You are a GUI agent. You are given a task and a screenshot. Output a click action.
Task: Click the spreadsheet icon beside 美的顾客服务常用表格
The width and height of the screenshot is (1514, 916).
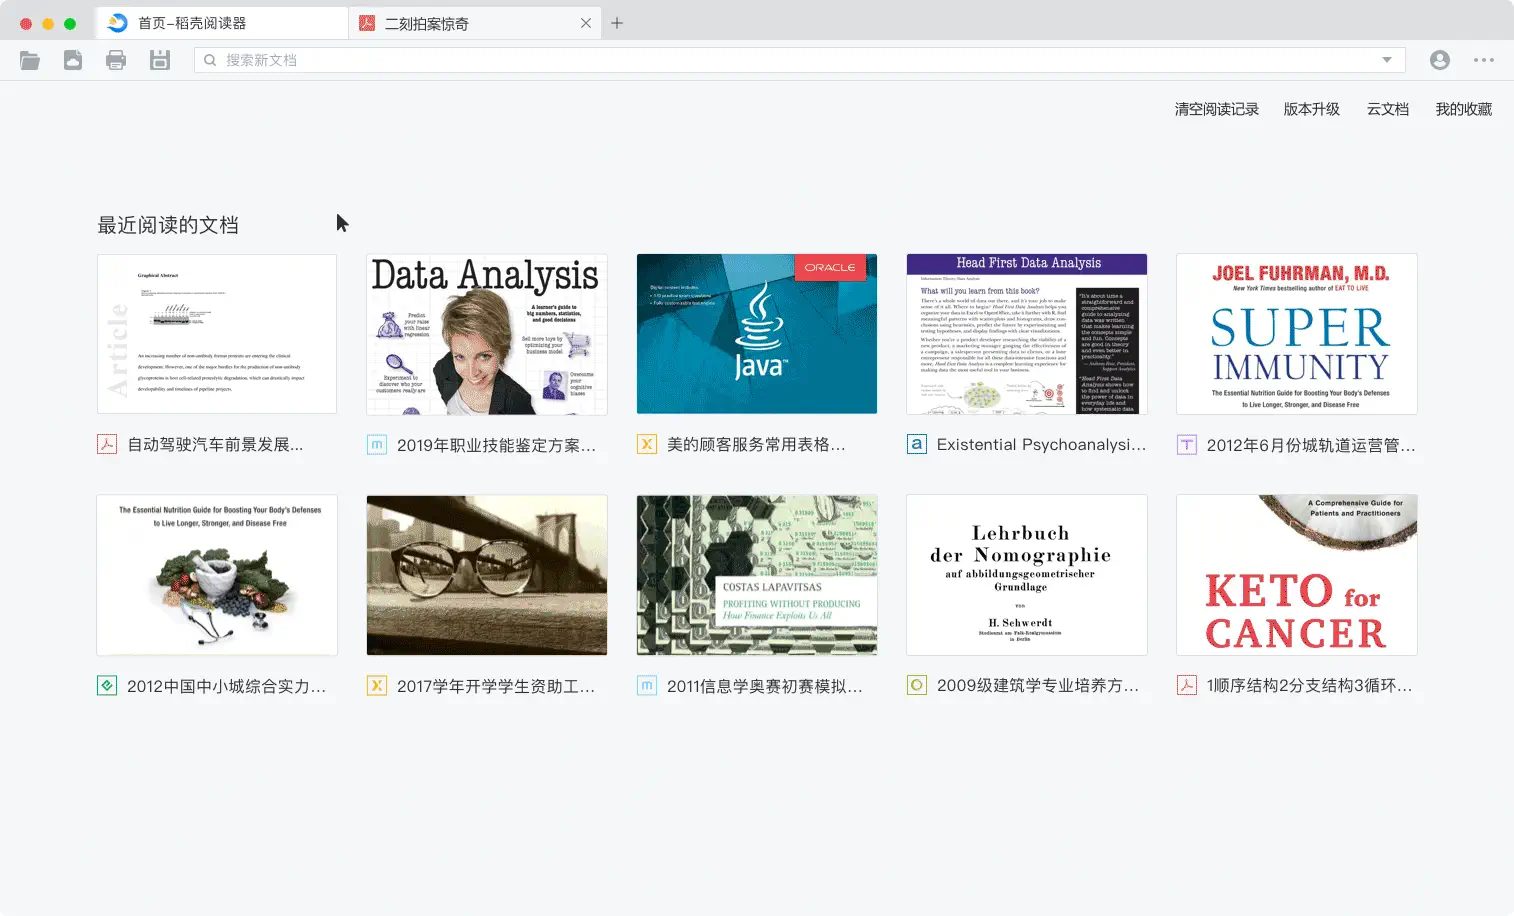click(x=647, y=444)
